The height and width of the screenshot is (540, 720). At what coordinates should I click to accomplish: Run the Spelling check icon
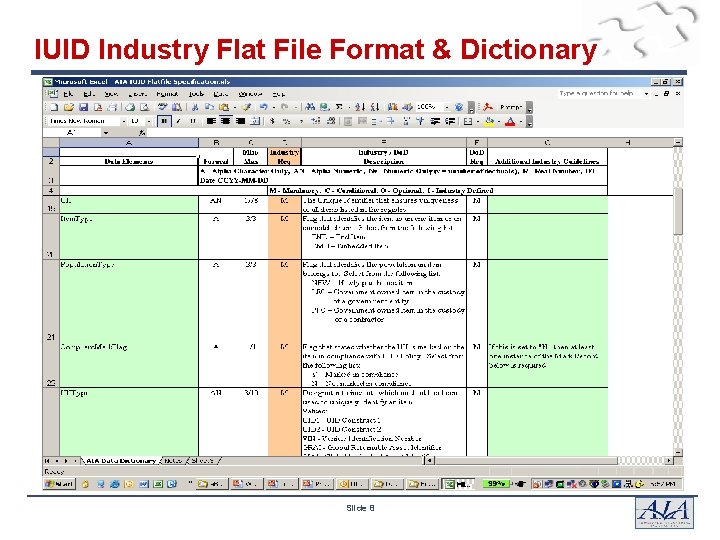pyautogui.click(x=163, y=107)
